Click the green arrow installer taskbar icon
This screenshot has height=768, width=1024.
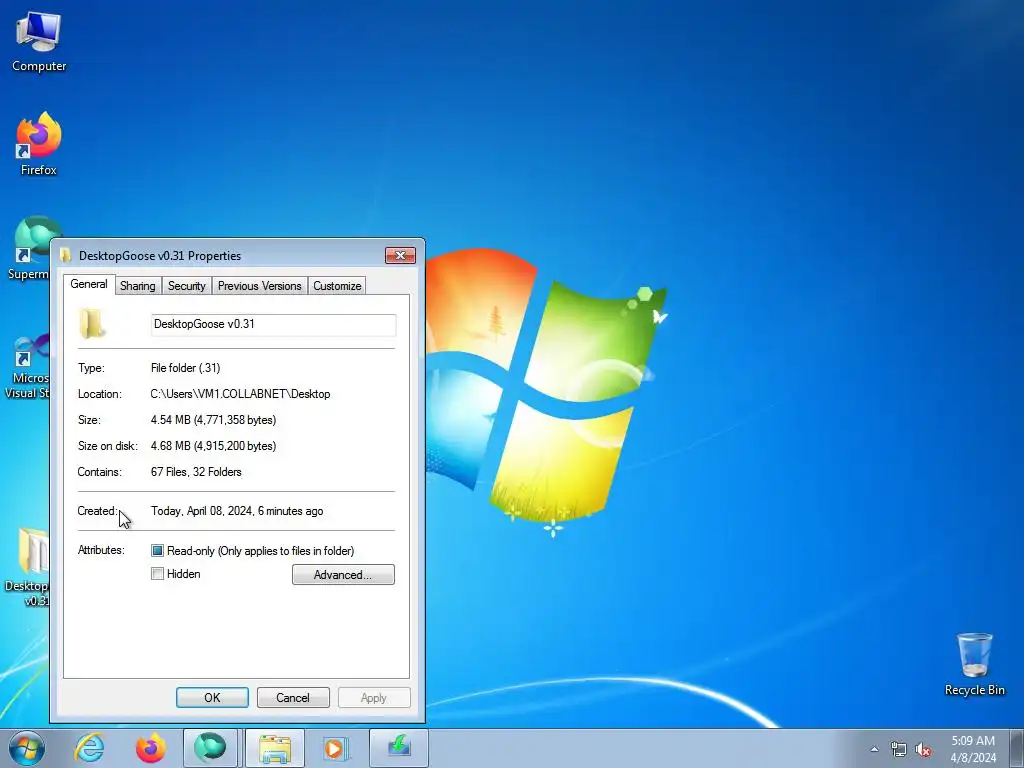pyautogui.click(x=399, y=748)
